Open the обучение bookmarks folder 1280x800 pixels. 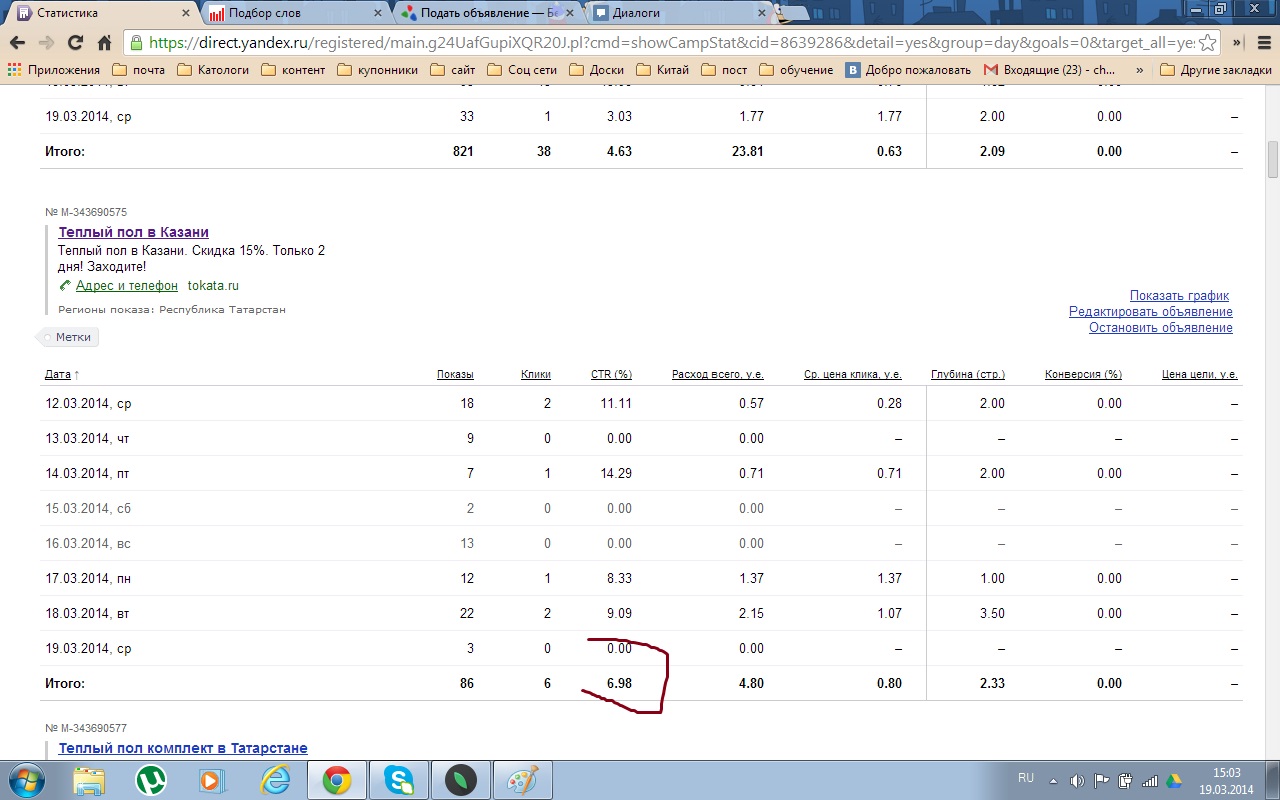pyautogui.click(x=797, y=70)
